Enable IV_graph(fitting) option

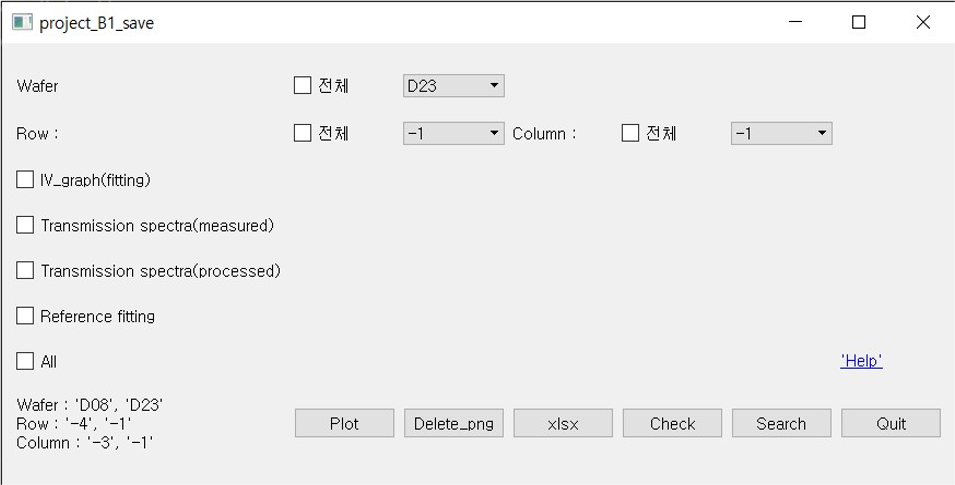point(26,180)
